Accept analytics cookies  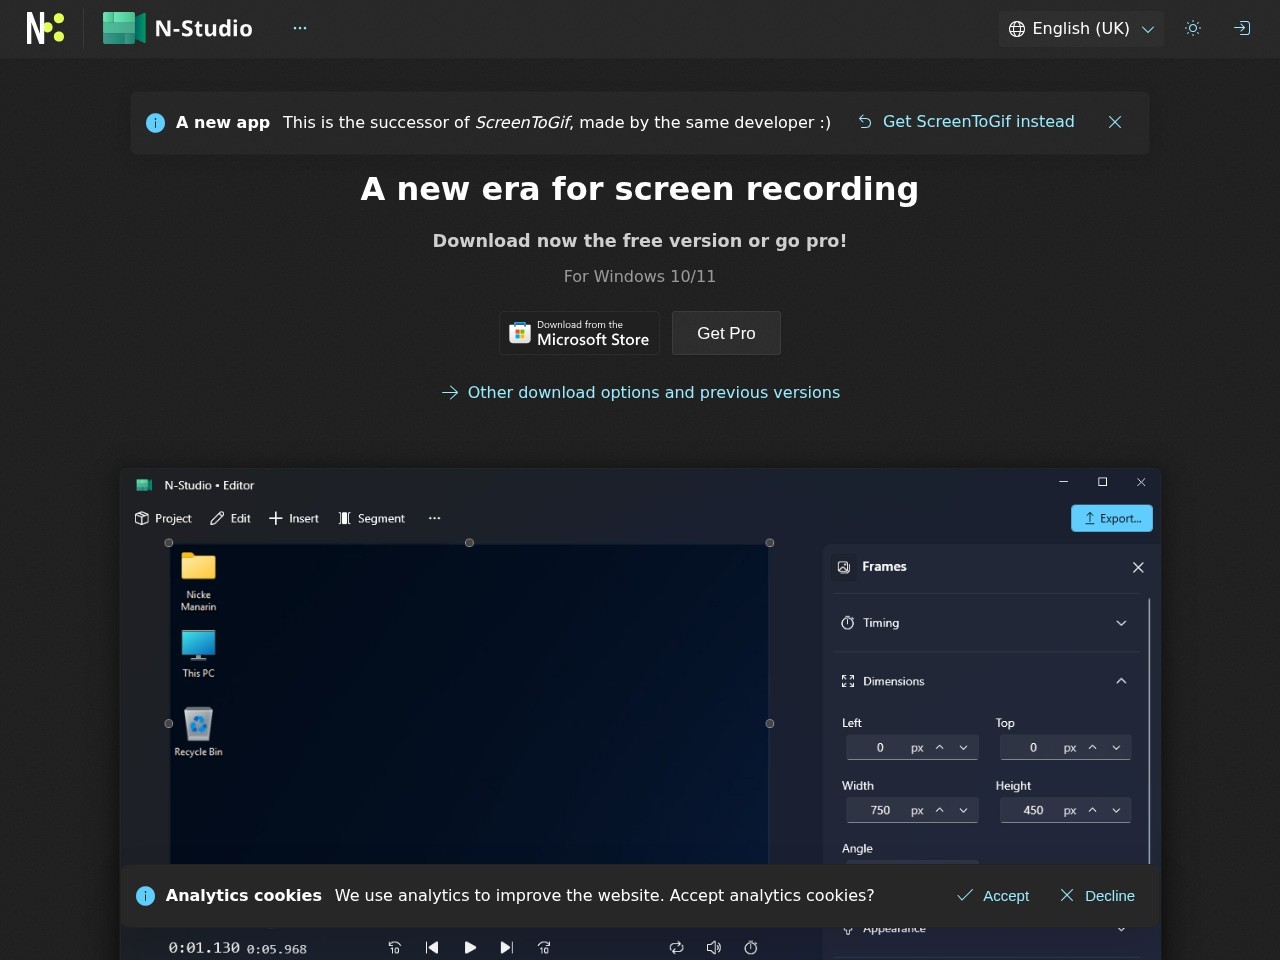click(x=993, y=896)
